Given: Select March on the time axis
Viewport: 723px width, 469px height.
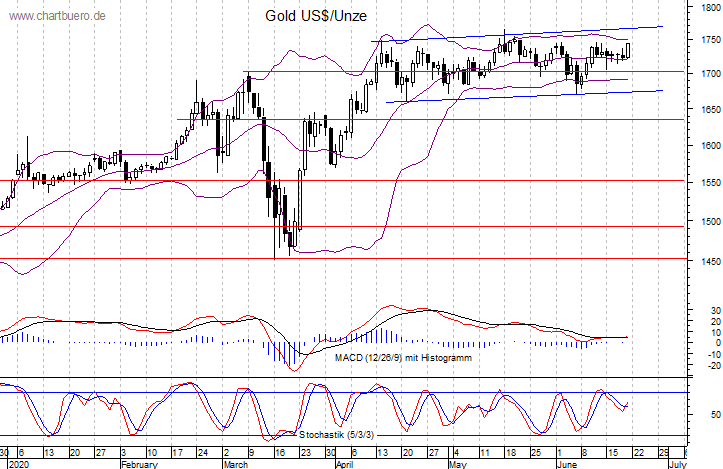Looking at the screenshot, I should click(235, 464).
